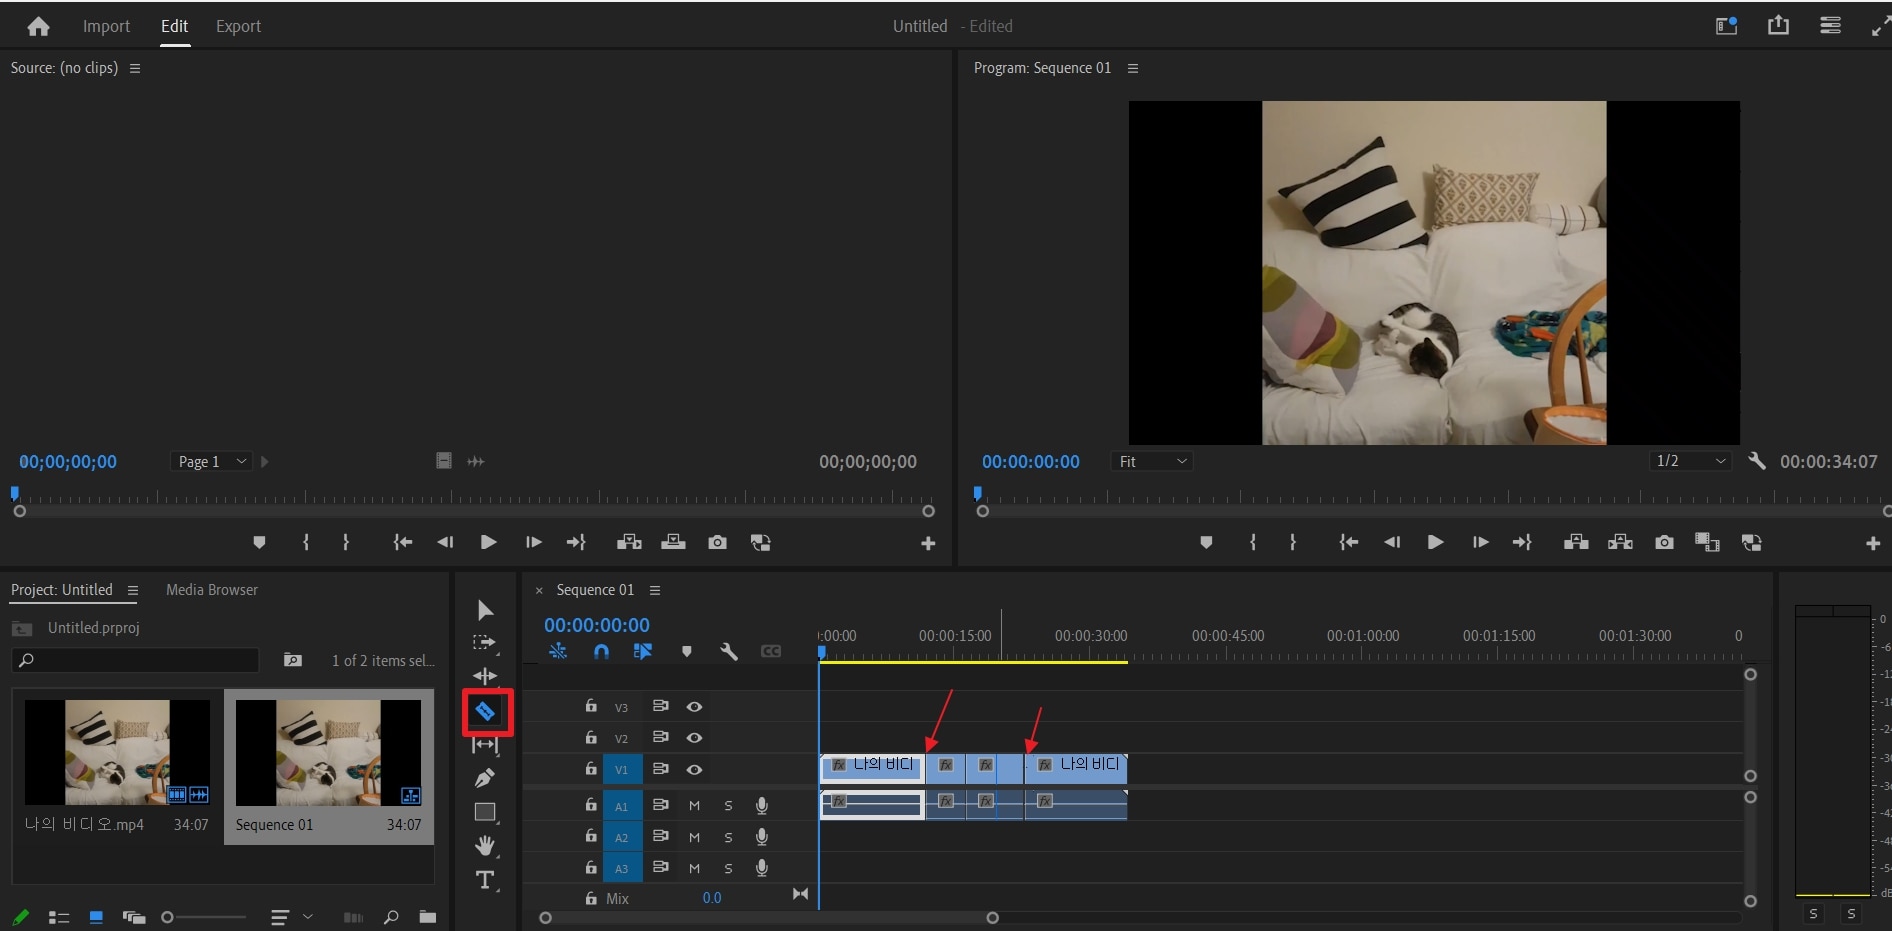Image resolution: width=1892 pixels, height=931 pixels.
Task: Toggle insert sequences as nests option
Action: click(x=558, y=651)
